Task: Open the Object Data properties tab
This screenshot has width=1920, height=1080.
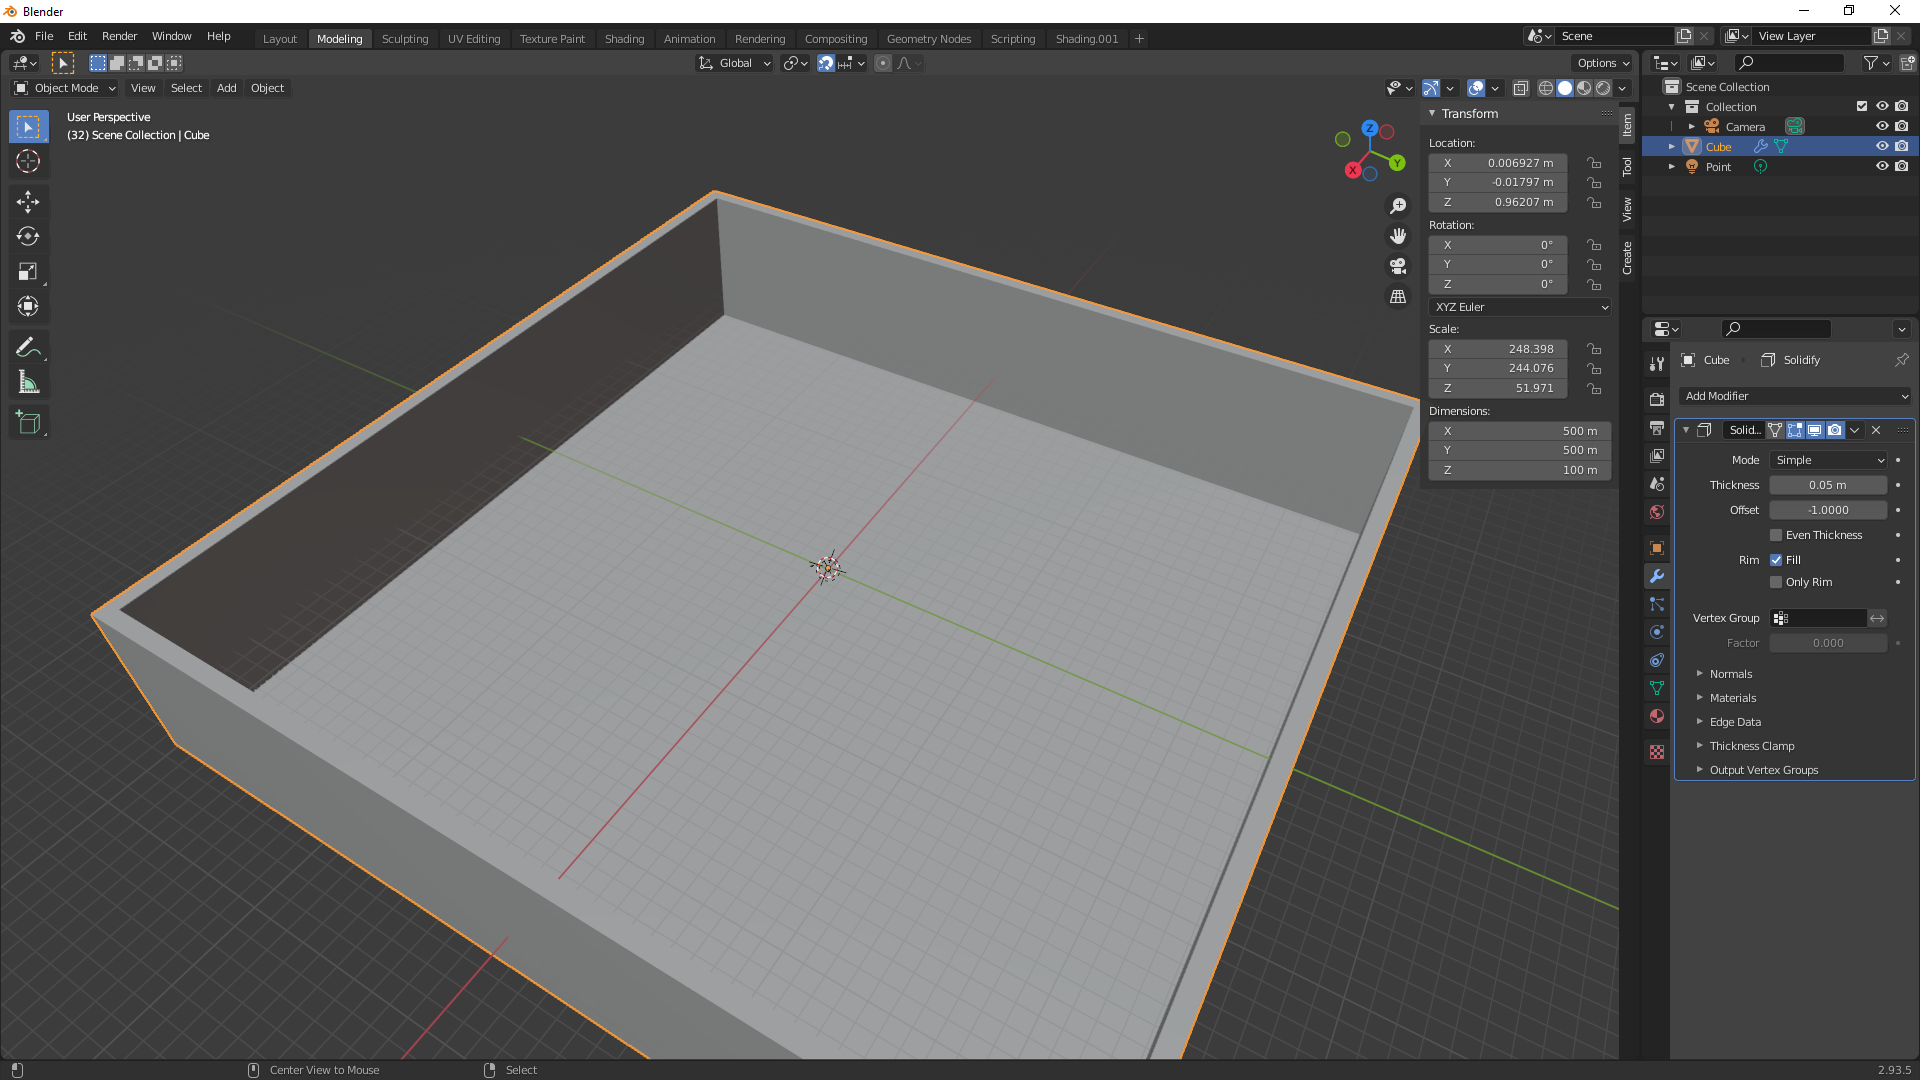Action: (1657, 688)
